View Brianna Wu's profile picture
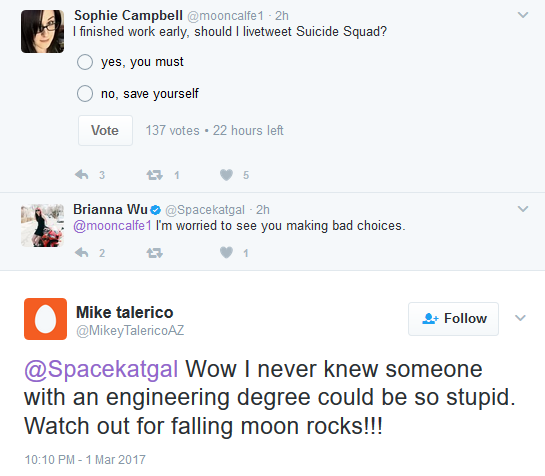 pos(42,225)
